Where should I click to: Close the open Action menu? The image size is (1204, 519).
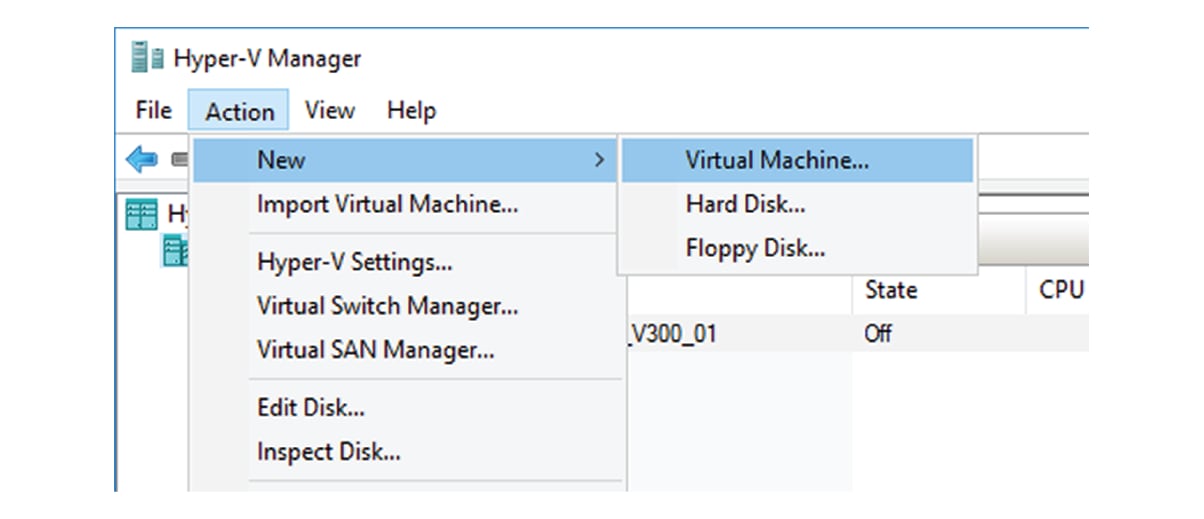pyautogui.click(x=239, y=111)
